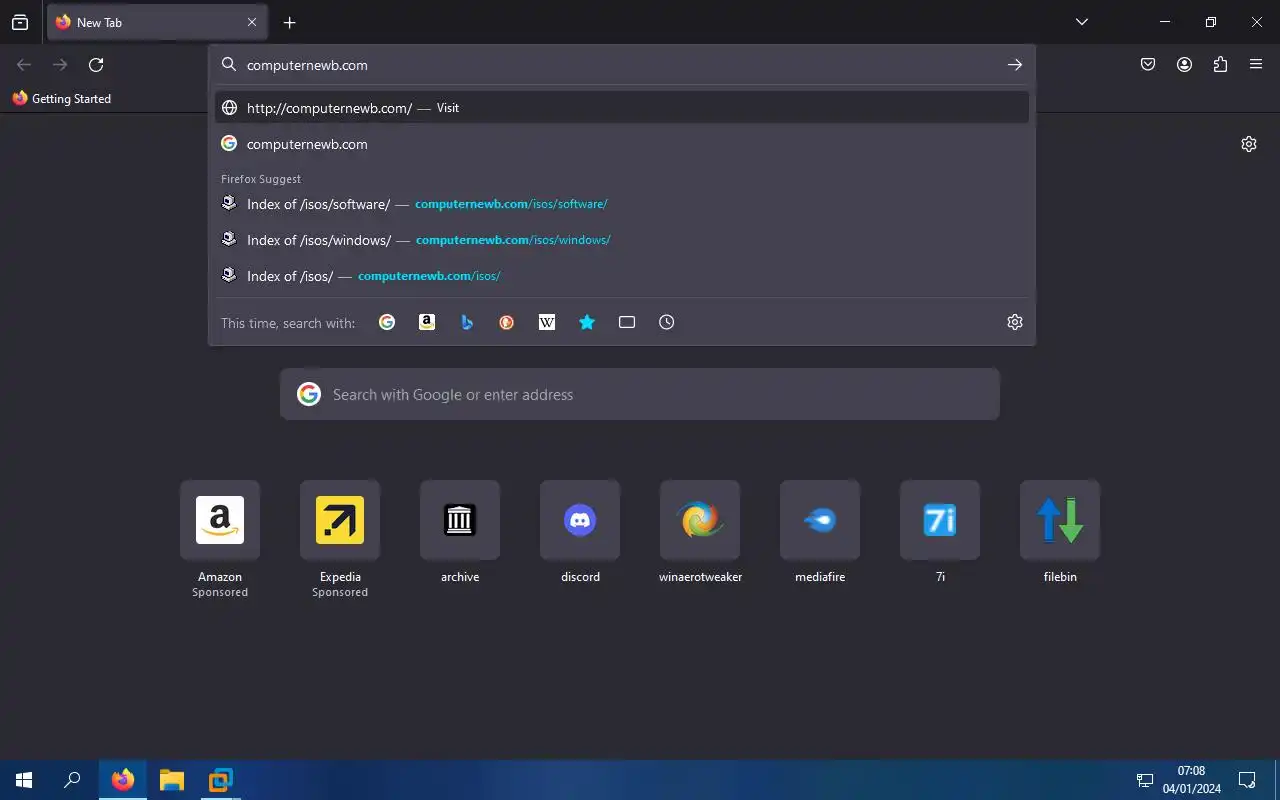The height and width of the screenshot is (800, 1280).
Task: Select the New Tab tab
Action: point(157,22)
